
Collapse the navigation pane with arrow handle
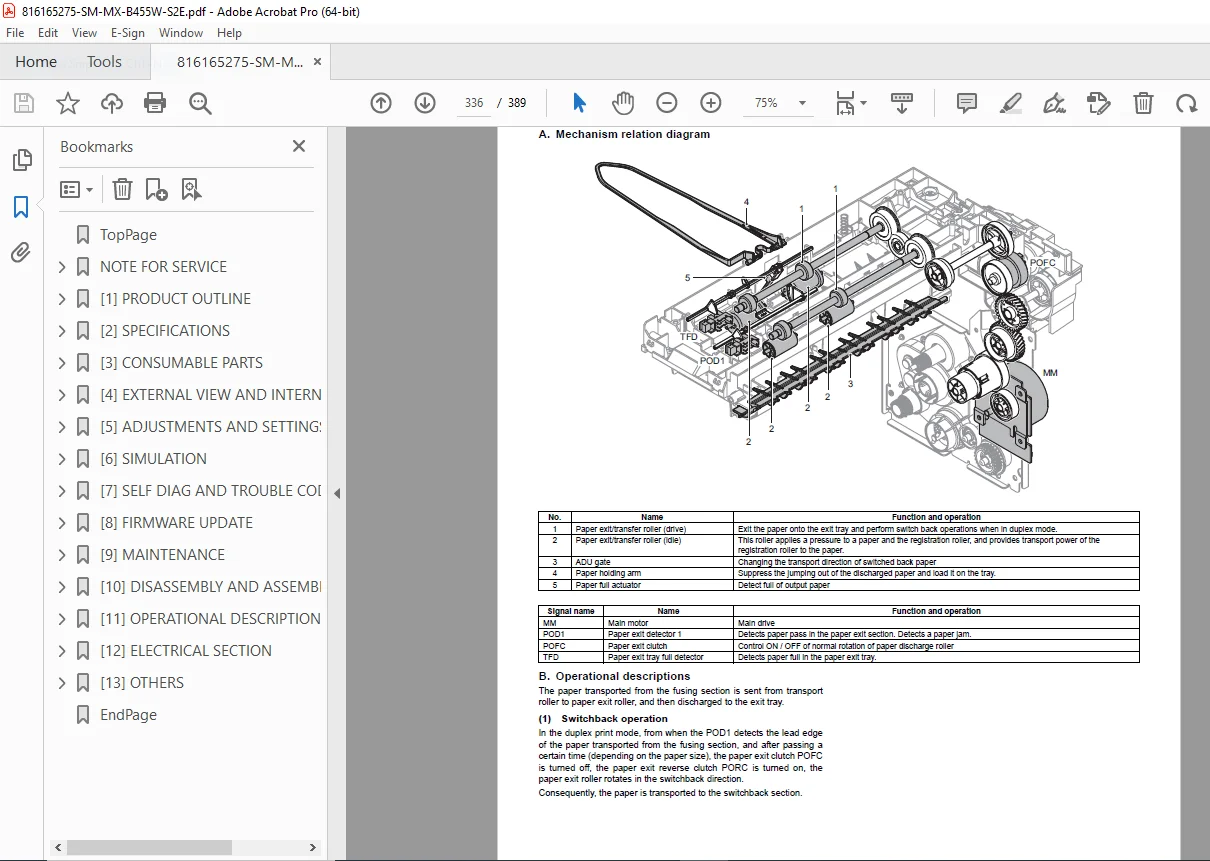click(337, 493)
